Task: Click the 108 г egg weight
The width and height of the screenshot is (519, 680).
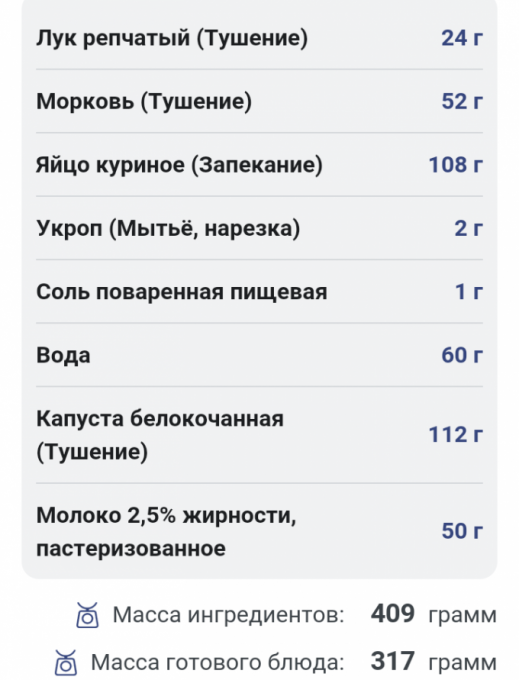Action: point(456,164)
